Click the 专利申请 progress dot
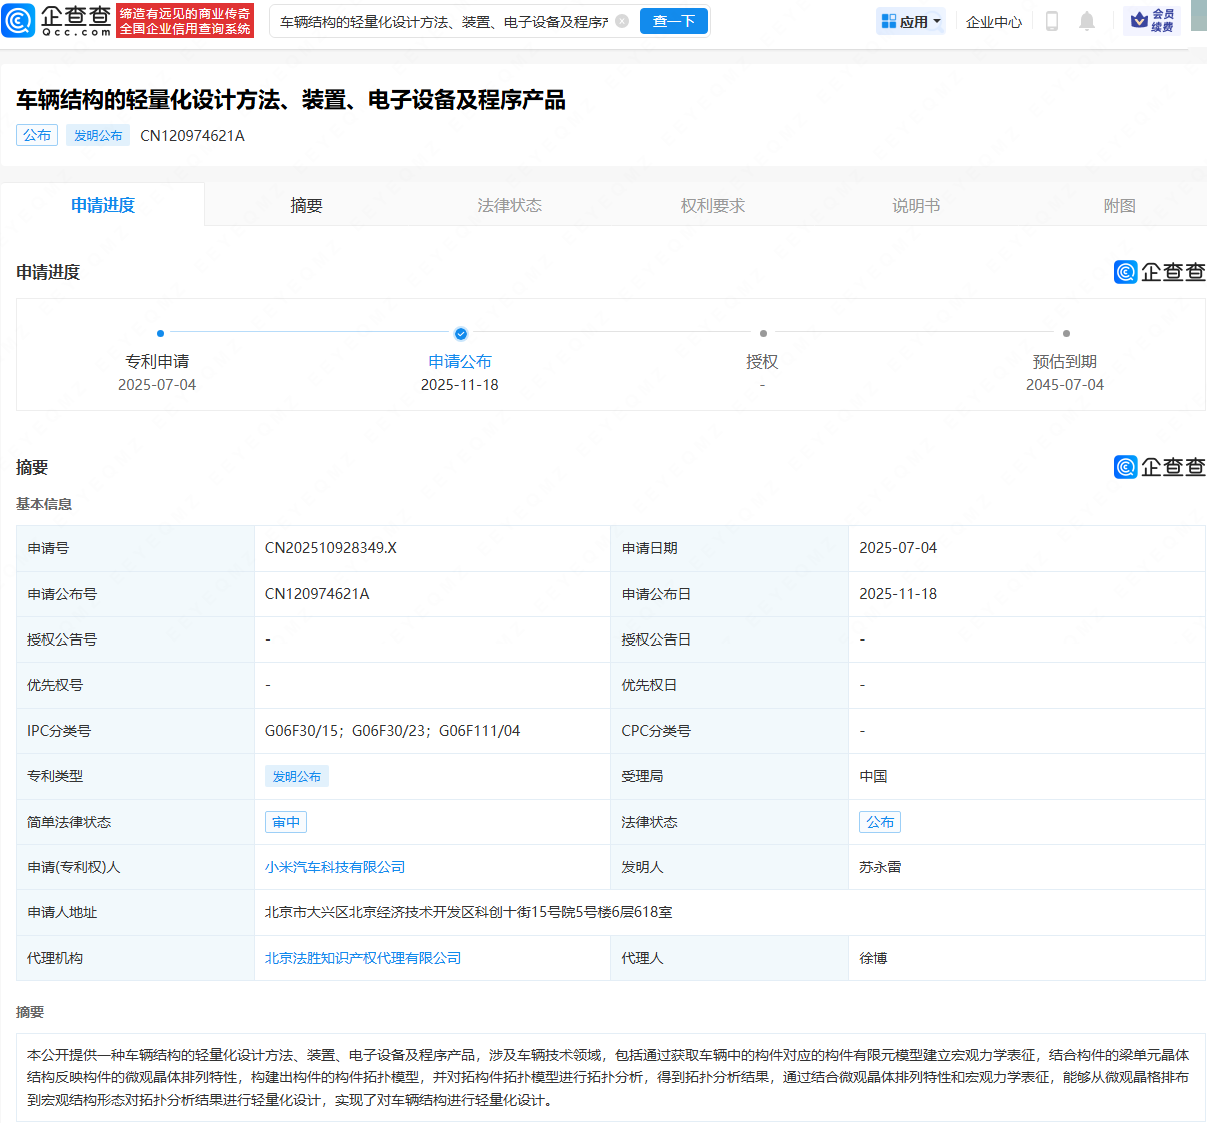Viewport: 1207px width, 1123px height. pyautogui.click(x=160, y=334)
